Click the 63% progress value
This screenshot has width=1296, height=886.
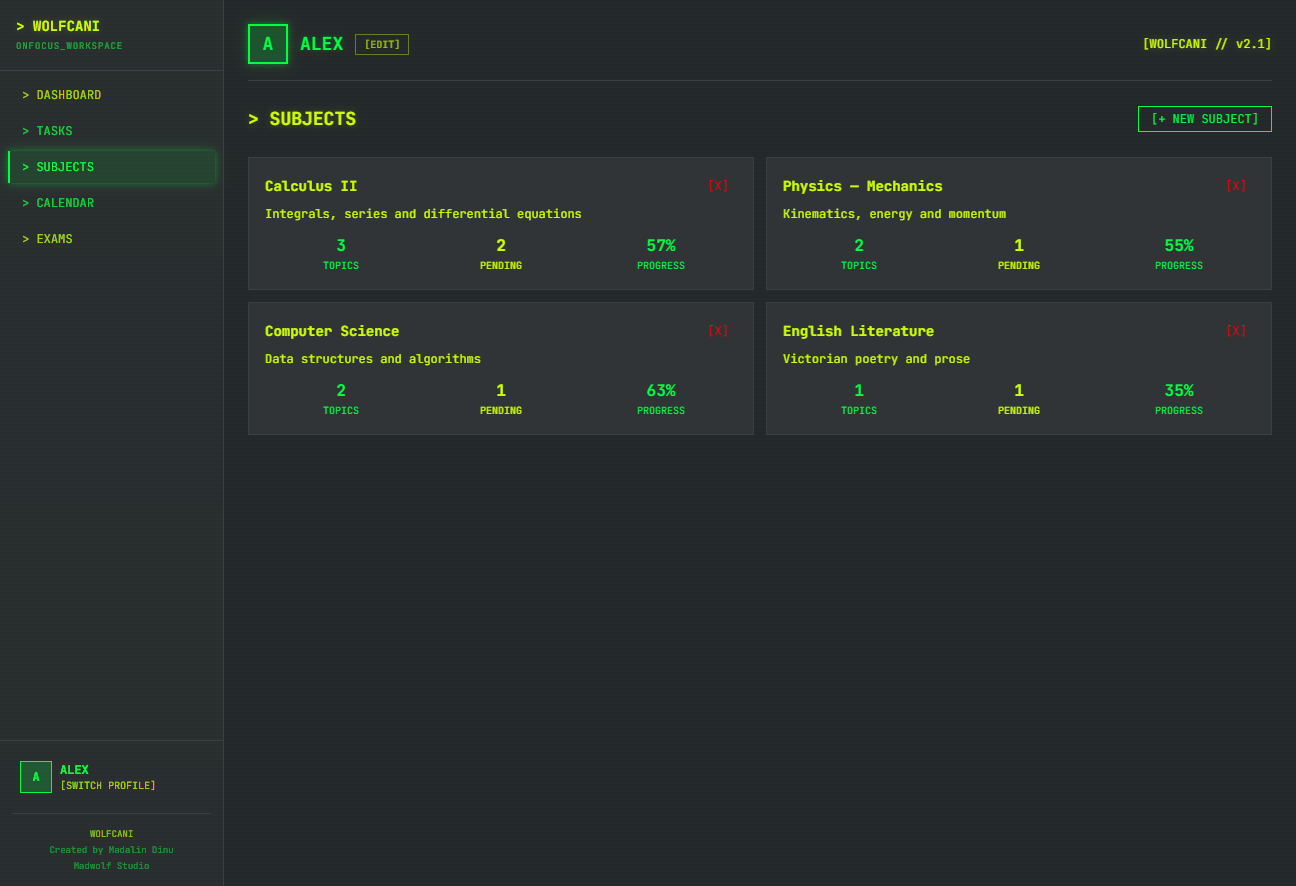(x=661, y=391)
